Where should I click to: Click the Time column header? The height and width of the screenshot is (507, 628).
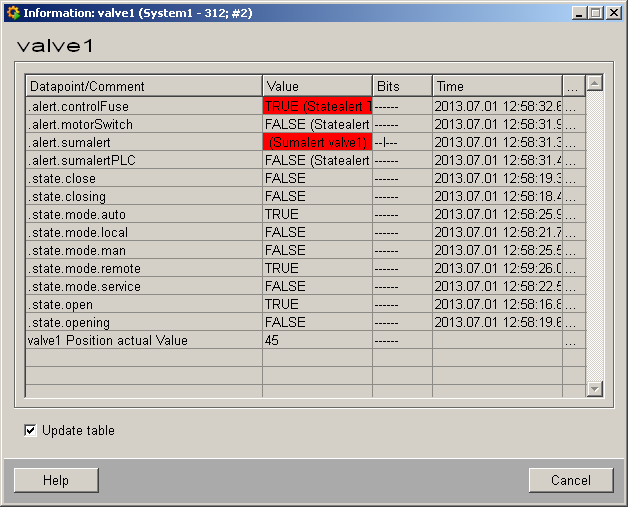497,86
